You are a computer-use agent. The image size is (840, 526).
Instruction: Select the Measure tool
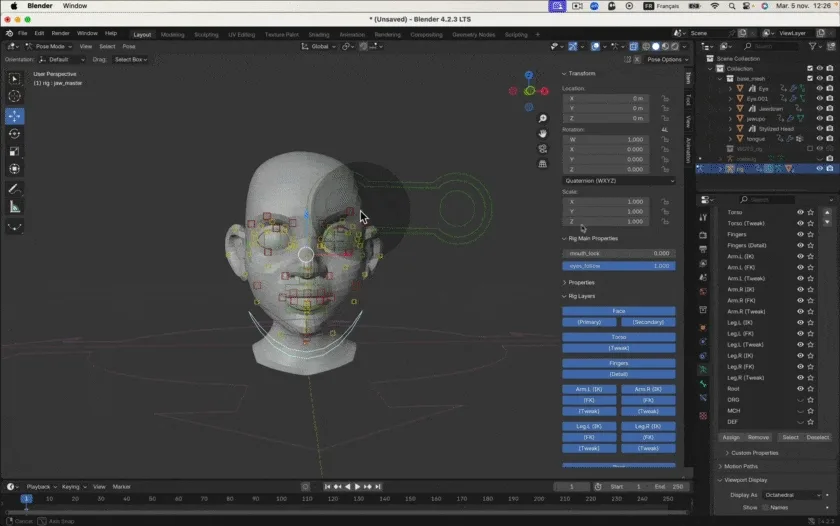pos(14,207)
